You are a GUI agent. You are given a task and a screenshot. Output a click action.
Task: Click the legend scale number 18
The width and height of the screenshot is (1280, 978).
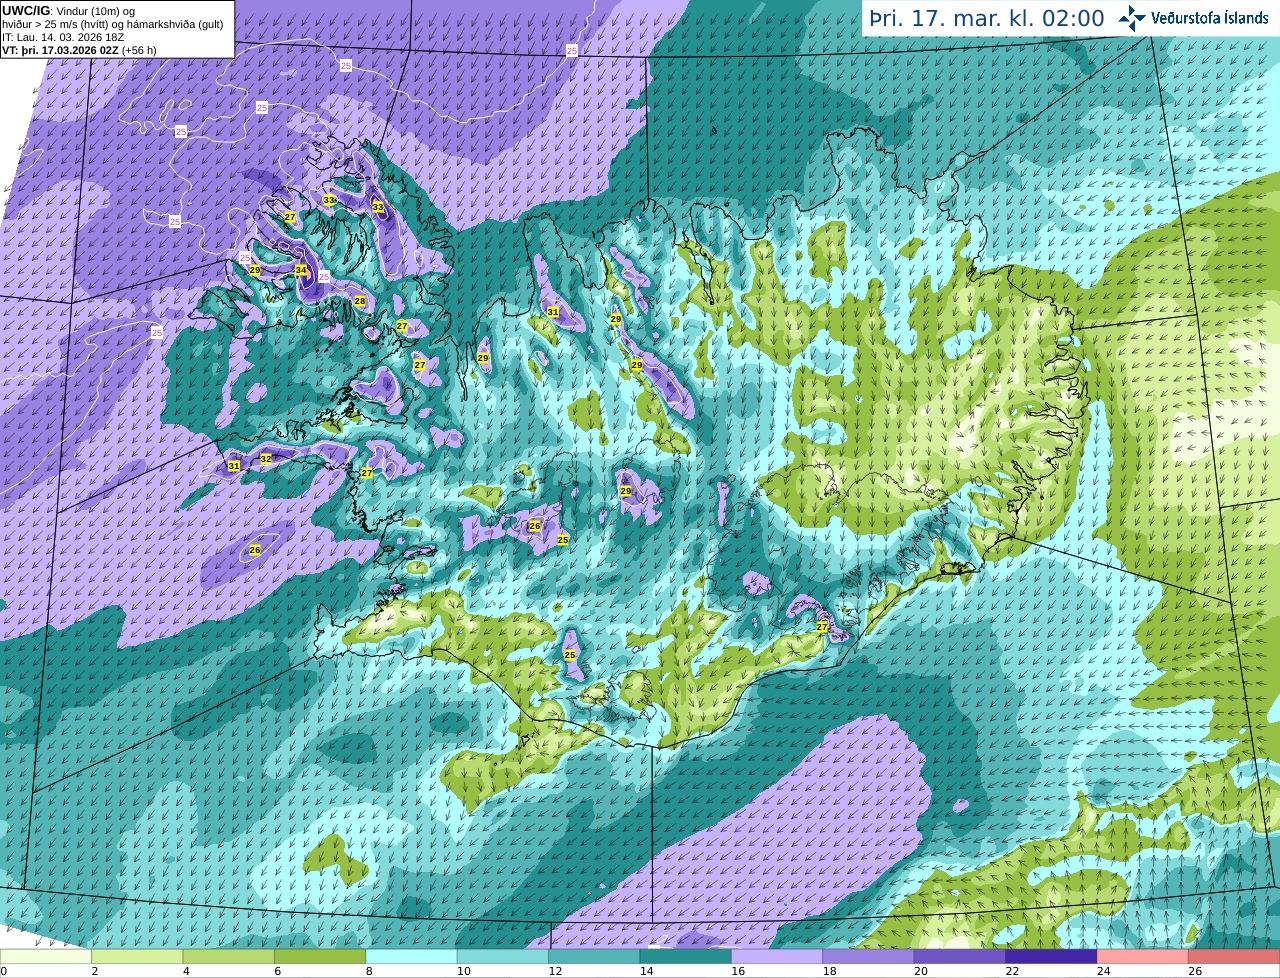click(x=829, y=971)
